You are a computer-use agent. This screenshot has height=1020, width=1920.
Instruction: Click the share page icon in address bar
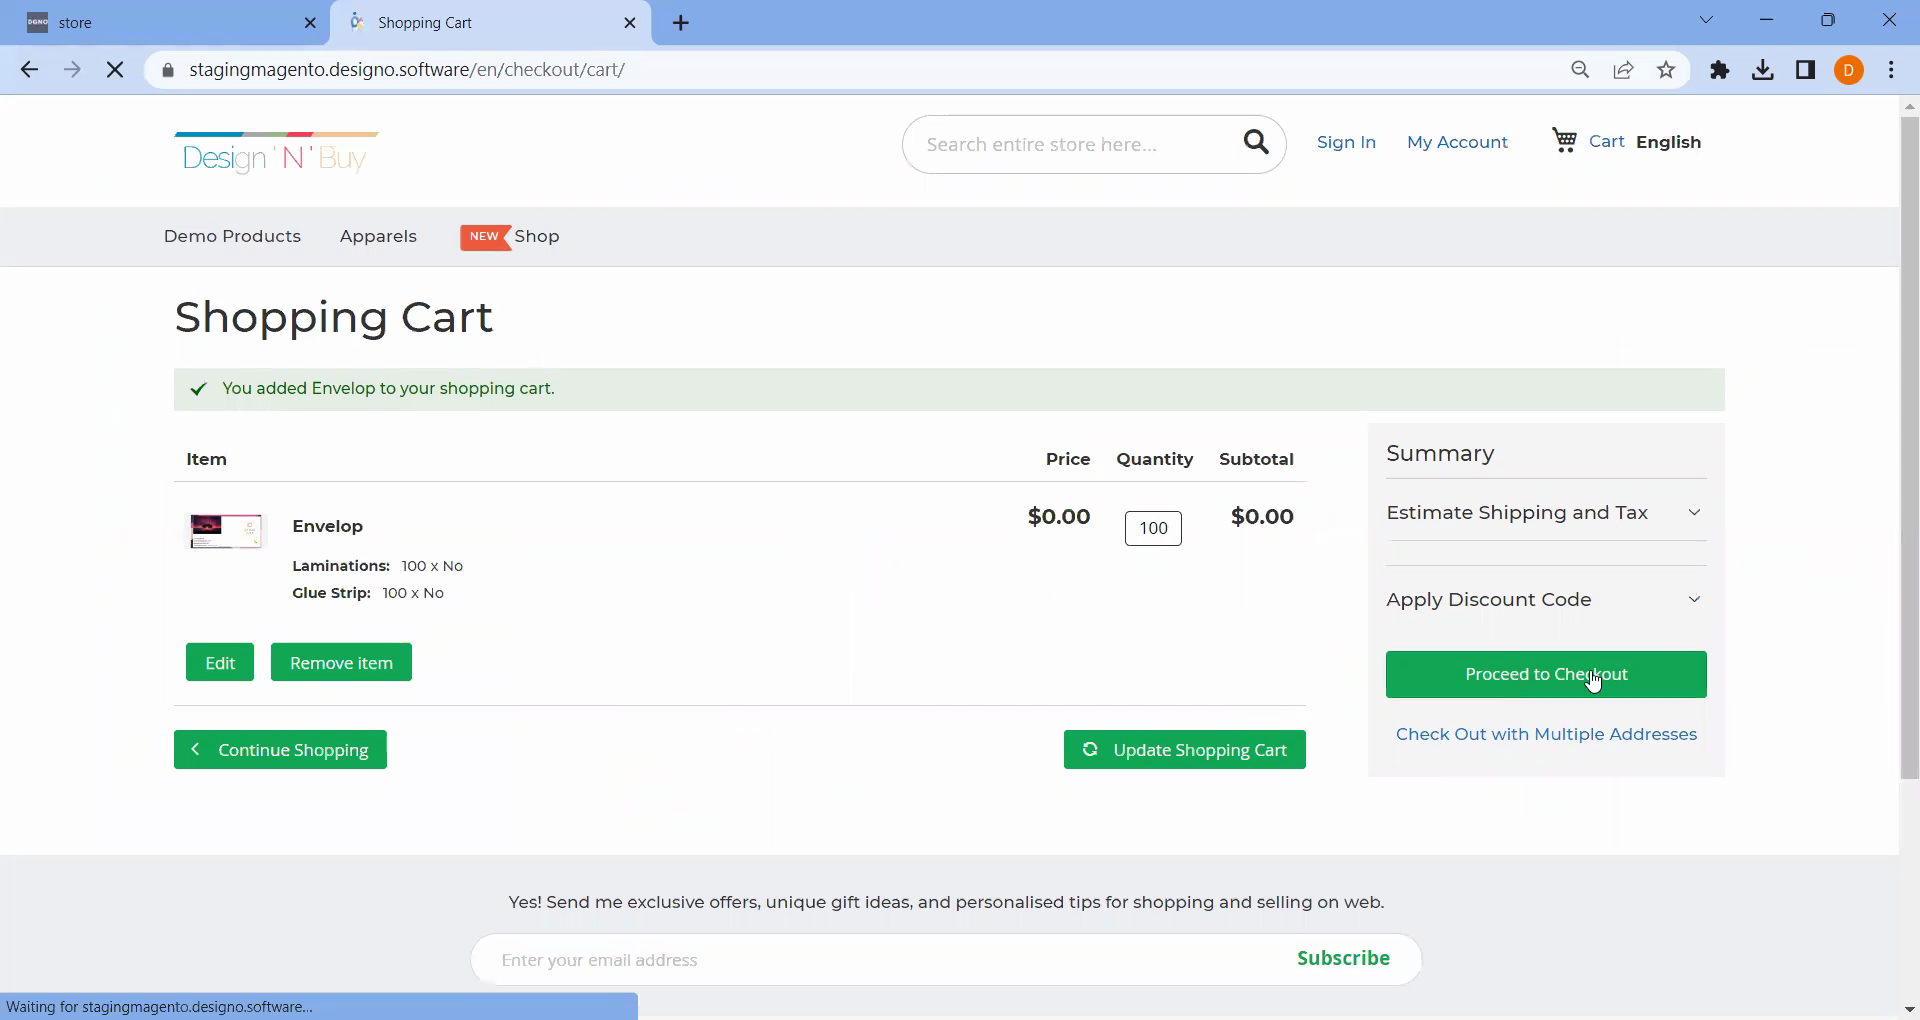pyautogui.click(x=1623, y=70)
